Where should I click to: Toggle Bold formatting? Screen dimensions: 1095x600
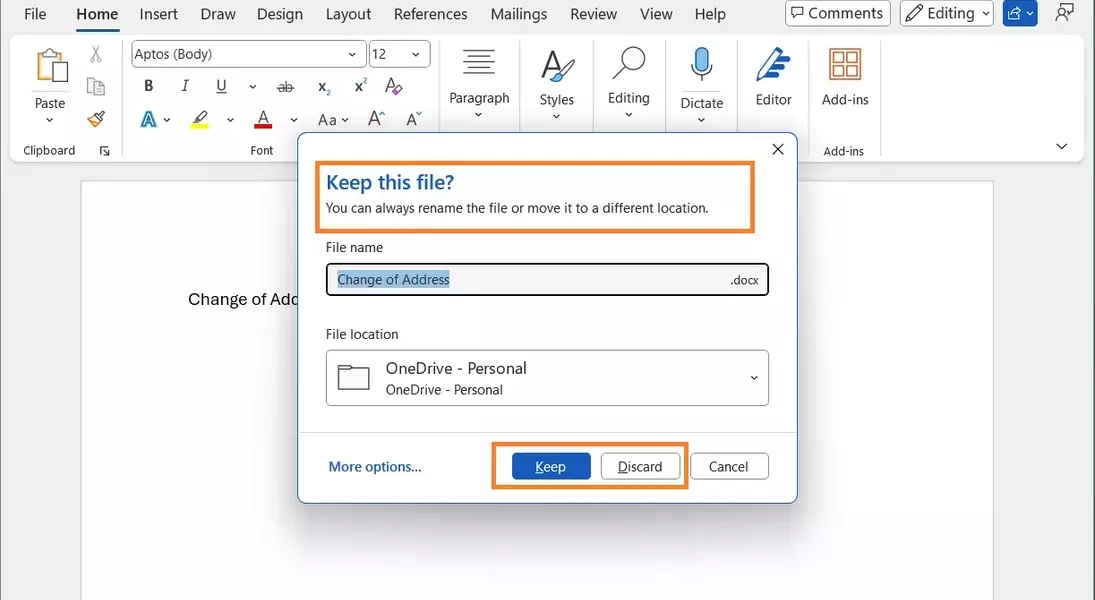149,86
